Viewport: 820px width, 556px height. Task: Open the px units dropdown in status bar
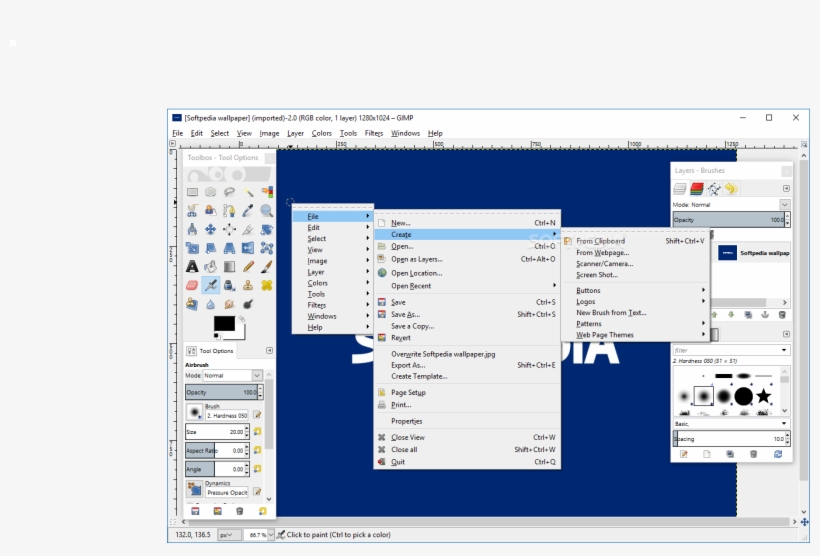(x=230, y=535)
